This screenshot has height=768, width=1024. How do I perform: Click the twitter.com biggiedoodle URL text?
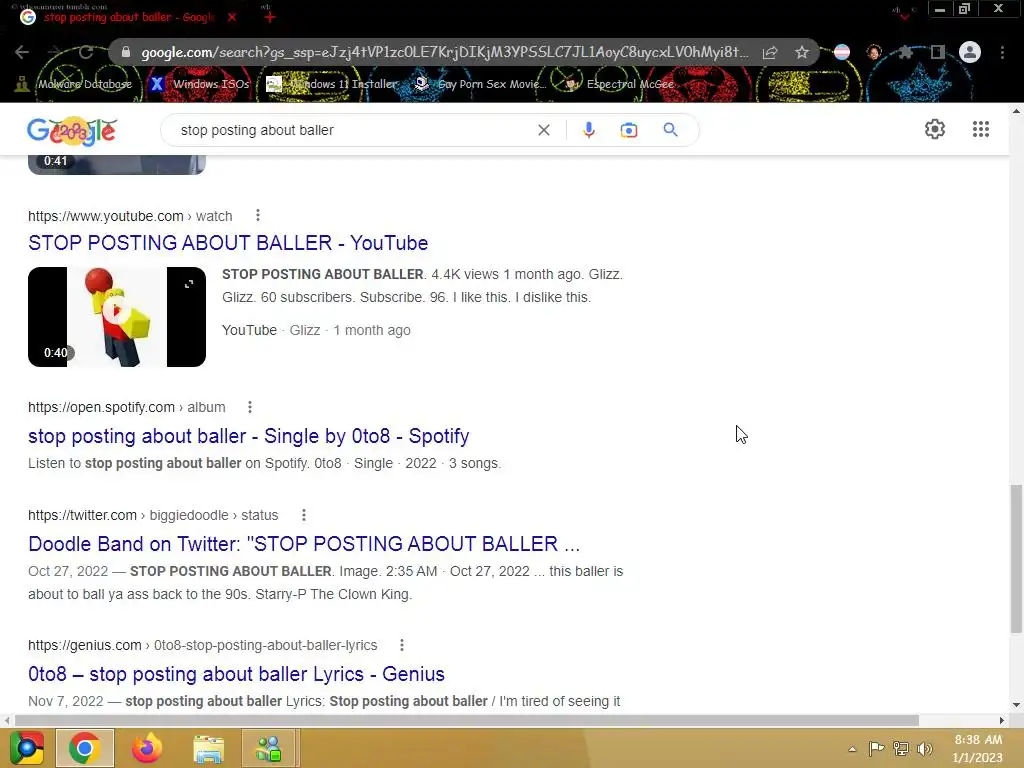[153, 515]
